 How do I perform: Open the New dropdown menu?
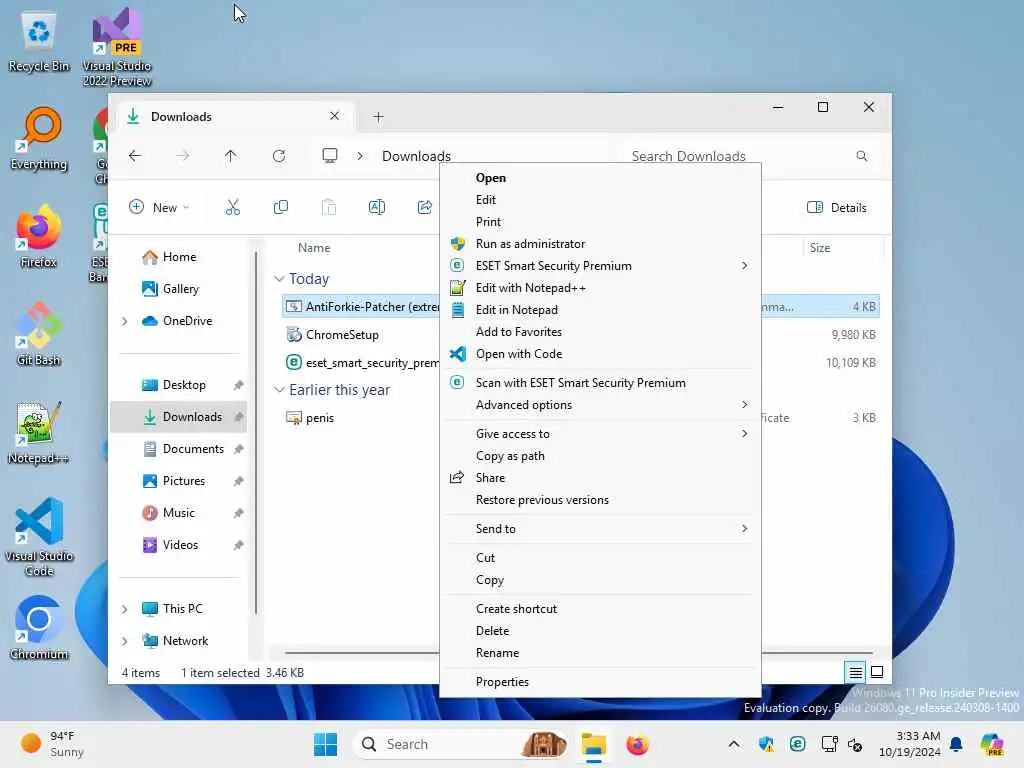[x=159, y=208]
